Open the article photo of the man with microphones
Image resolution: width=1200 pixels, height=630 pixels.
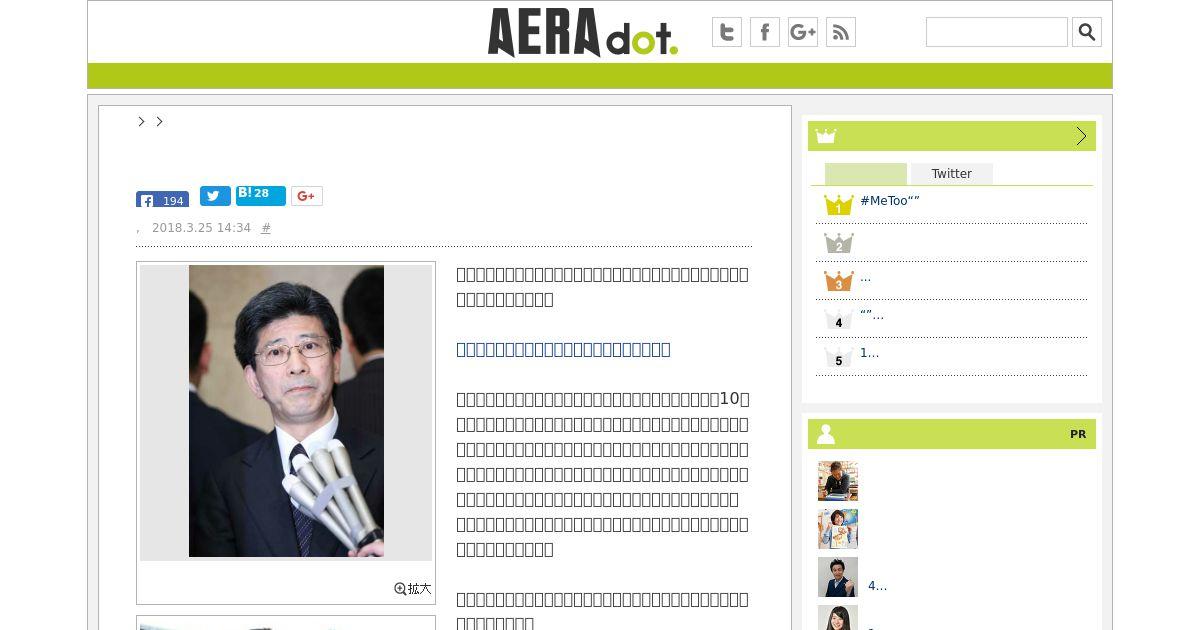coord(286,411)
